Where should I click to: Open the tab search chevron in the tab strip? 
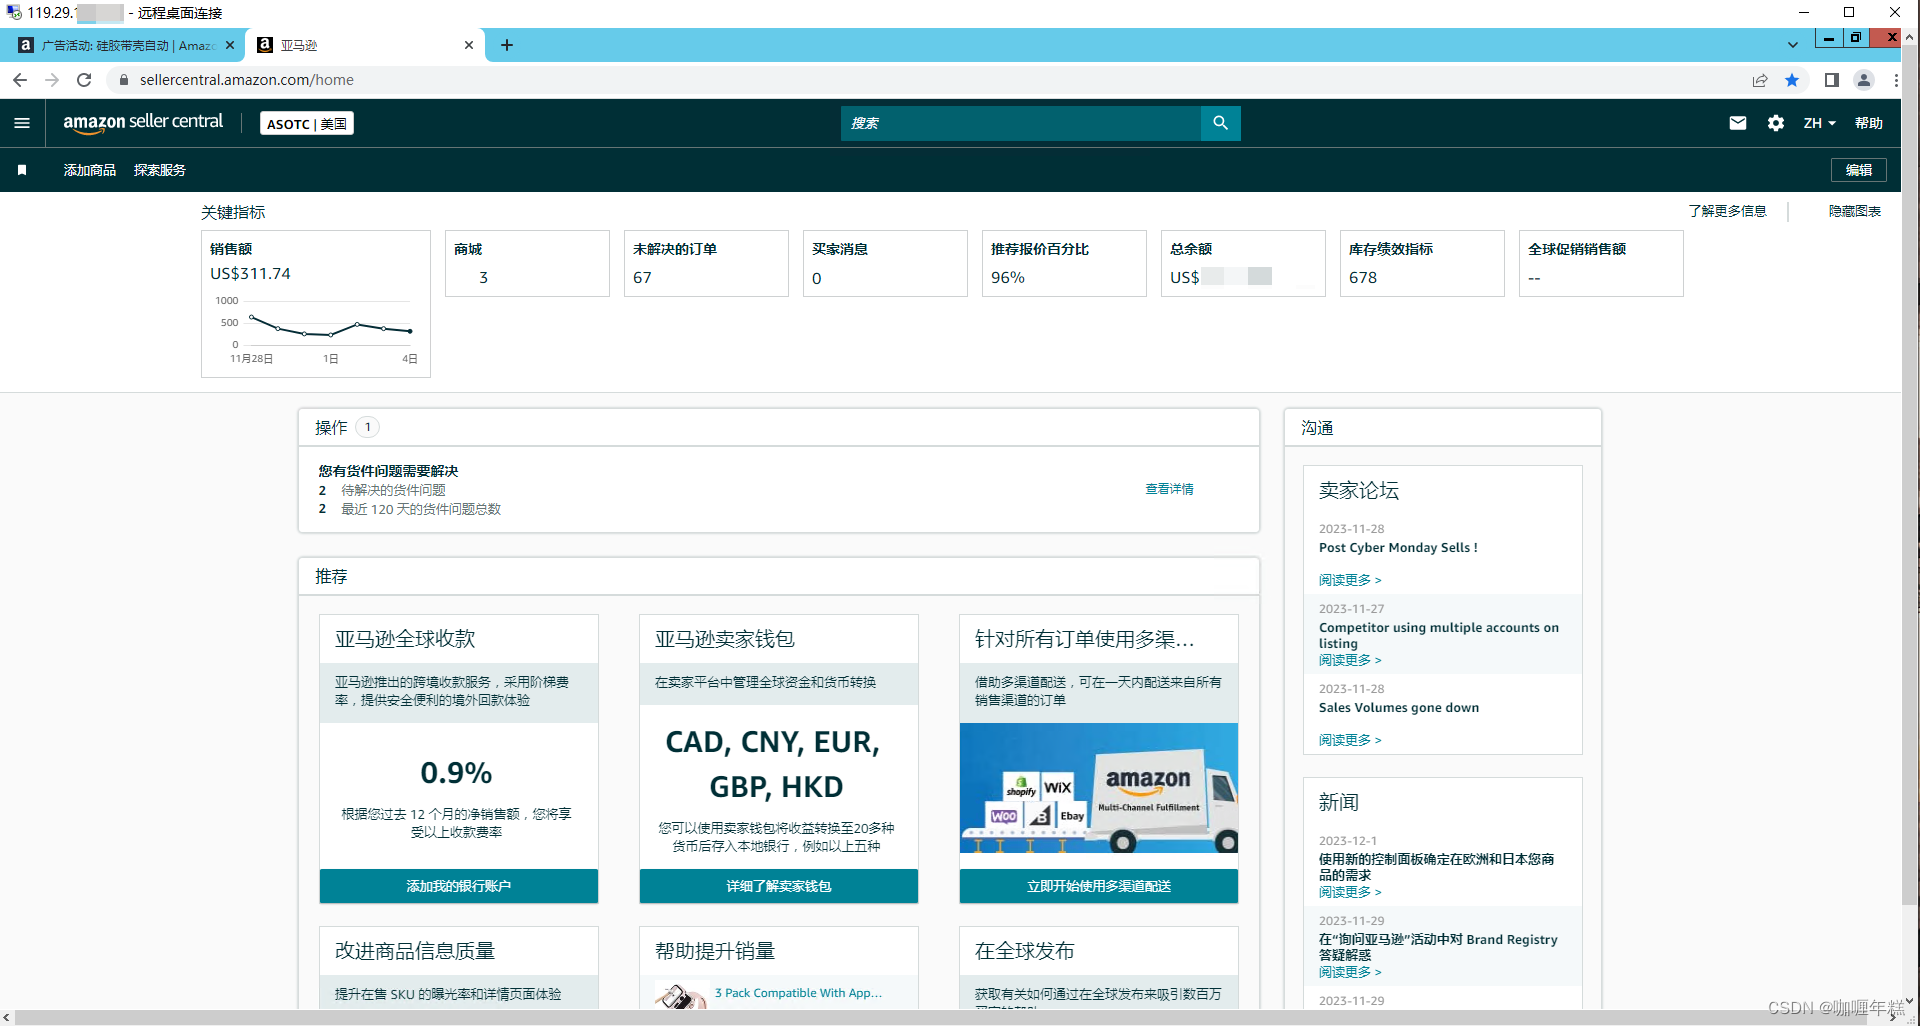[x=1792, y=45]
